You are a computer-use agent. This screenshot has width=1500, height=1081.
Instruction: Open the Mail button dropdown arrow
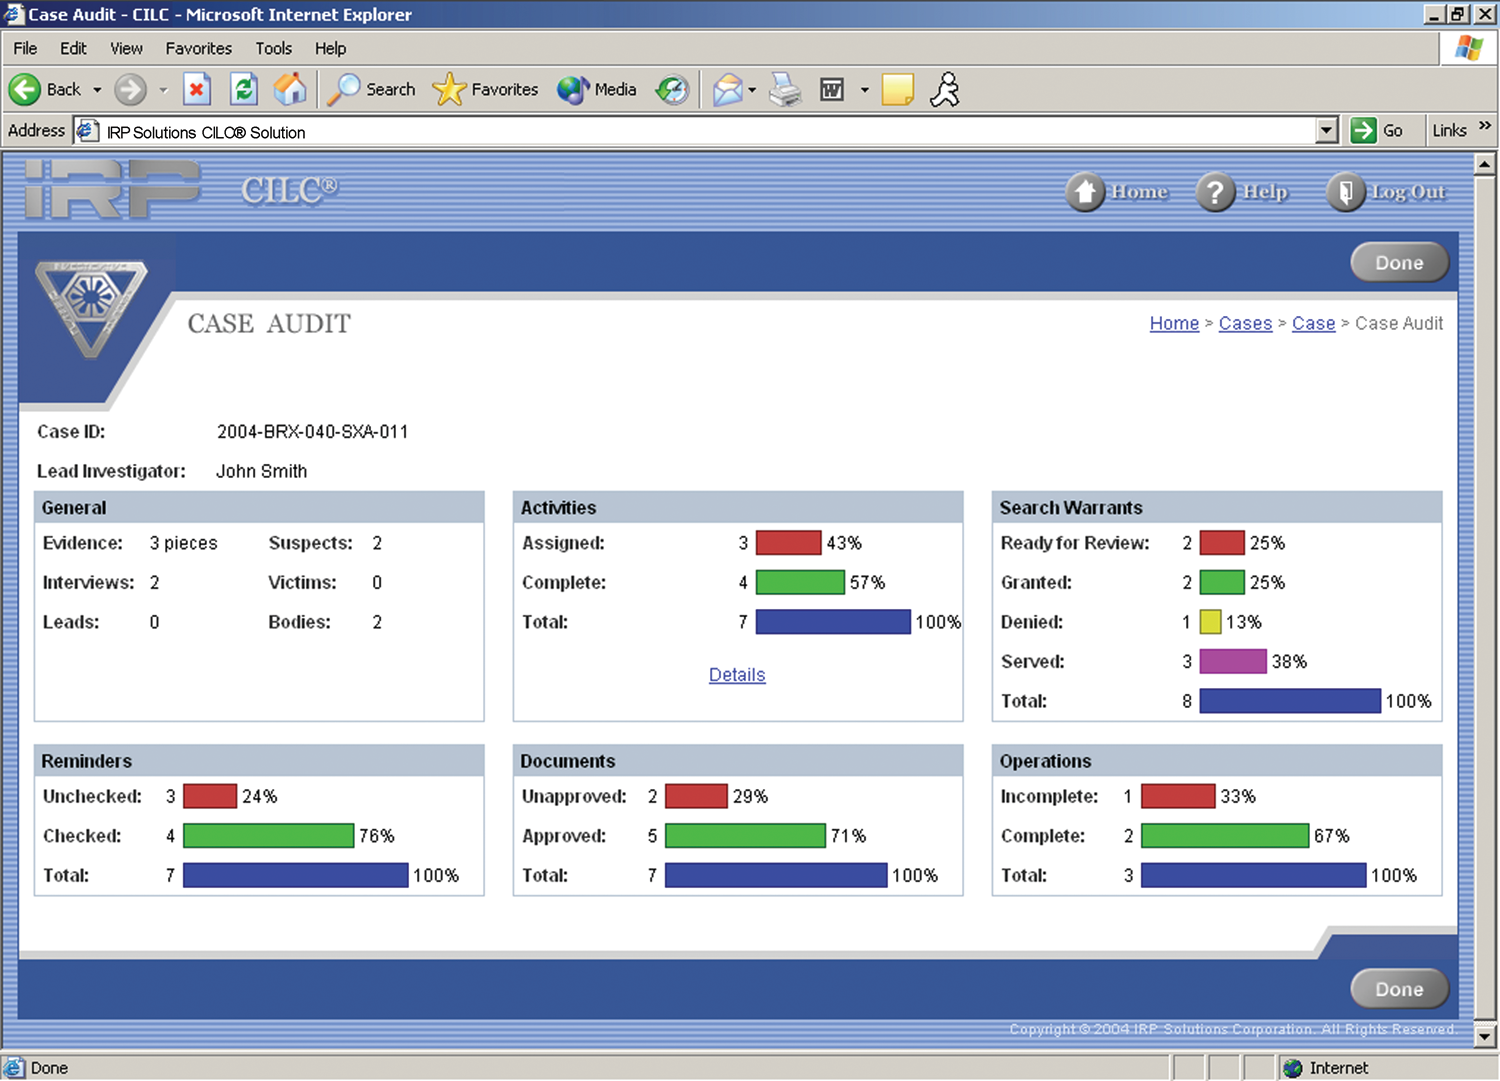click(x=752, y=90)
